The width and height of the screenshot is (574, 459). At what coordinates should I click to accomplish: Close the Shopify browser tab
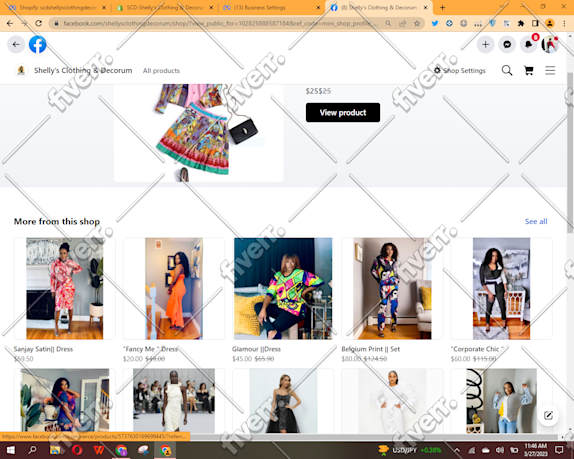point(104,8)
